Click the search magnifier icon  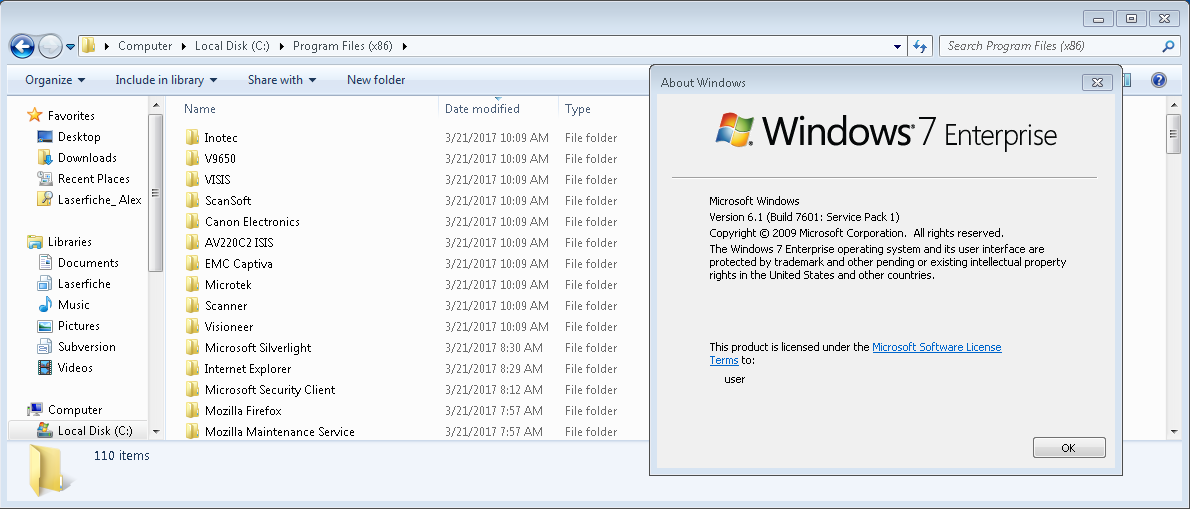1169,46
